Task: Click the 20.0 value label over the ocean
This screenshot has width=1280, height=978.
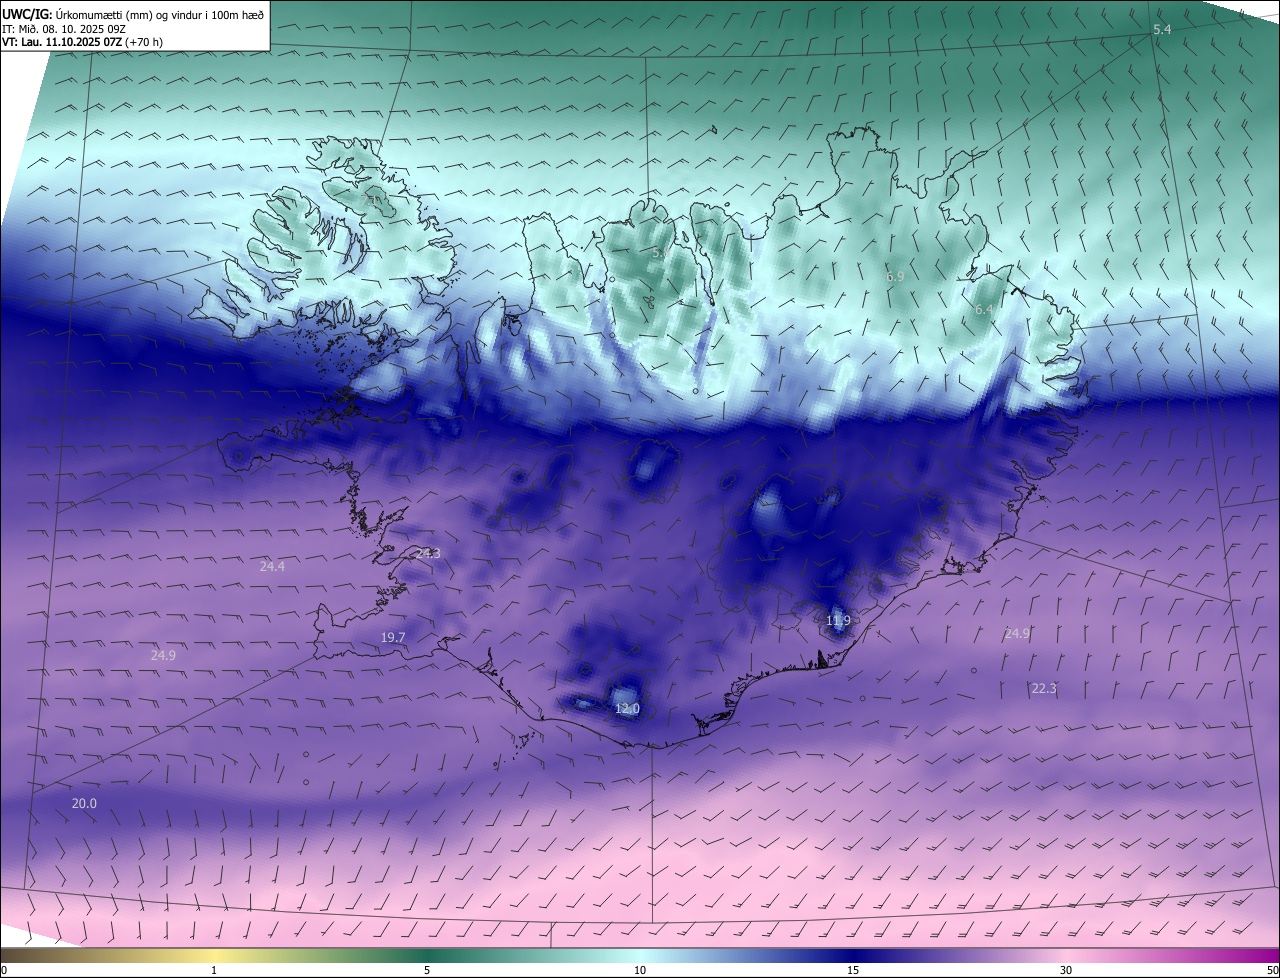Action: pyautogui.click(x=84, y=803)
